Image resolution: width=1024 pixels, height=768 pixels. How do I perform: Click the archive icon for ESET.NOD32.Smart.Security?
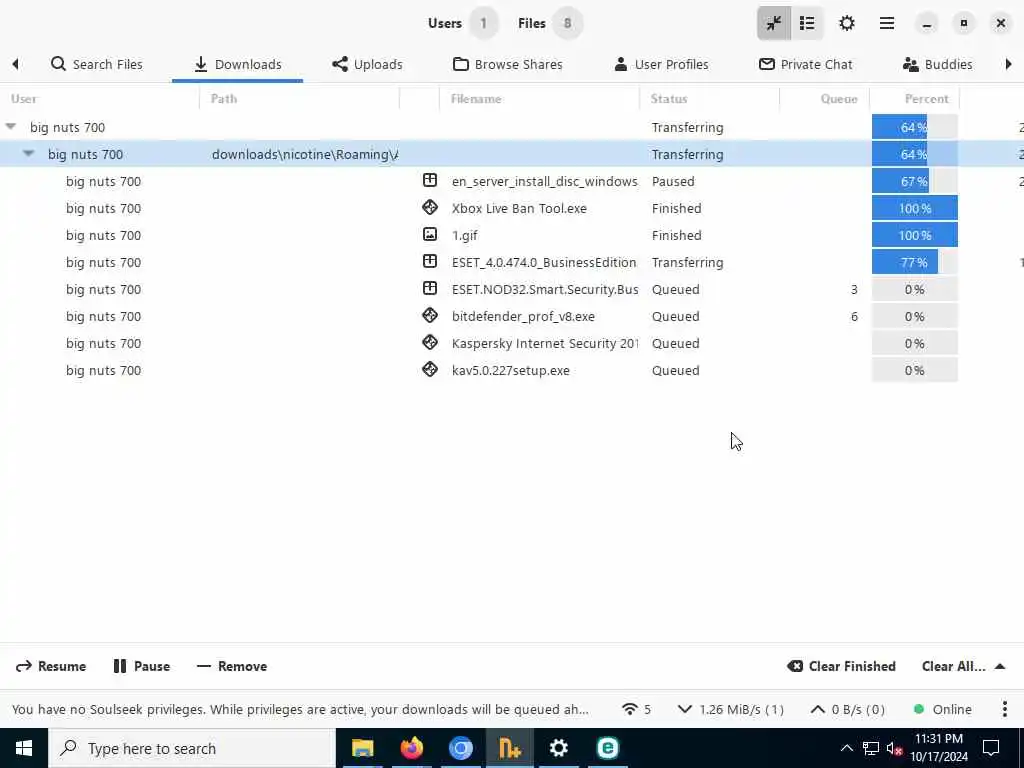[x=430, y=288]
